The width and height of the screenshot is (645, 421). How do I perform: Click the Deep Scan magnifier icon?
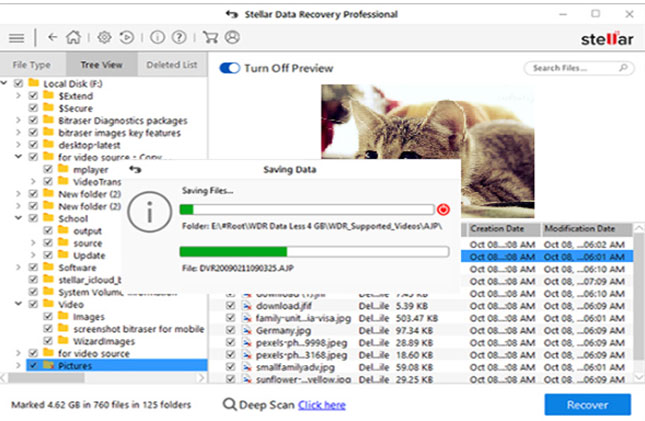[x=230, y=405]
